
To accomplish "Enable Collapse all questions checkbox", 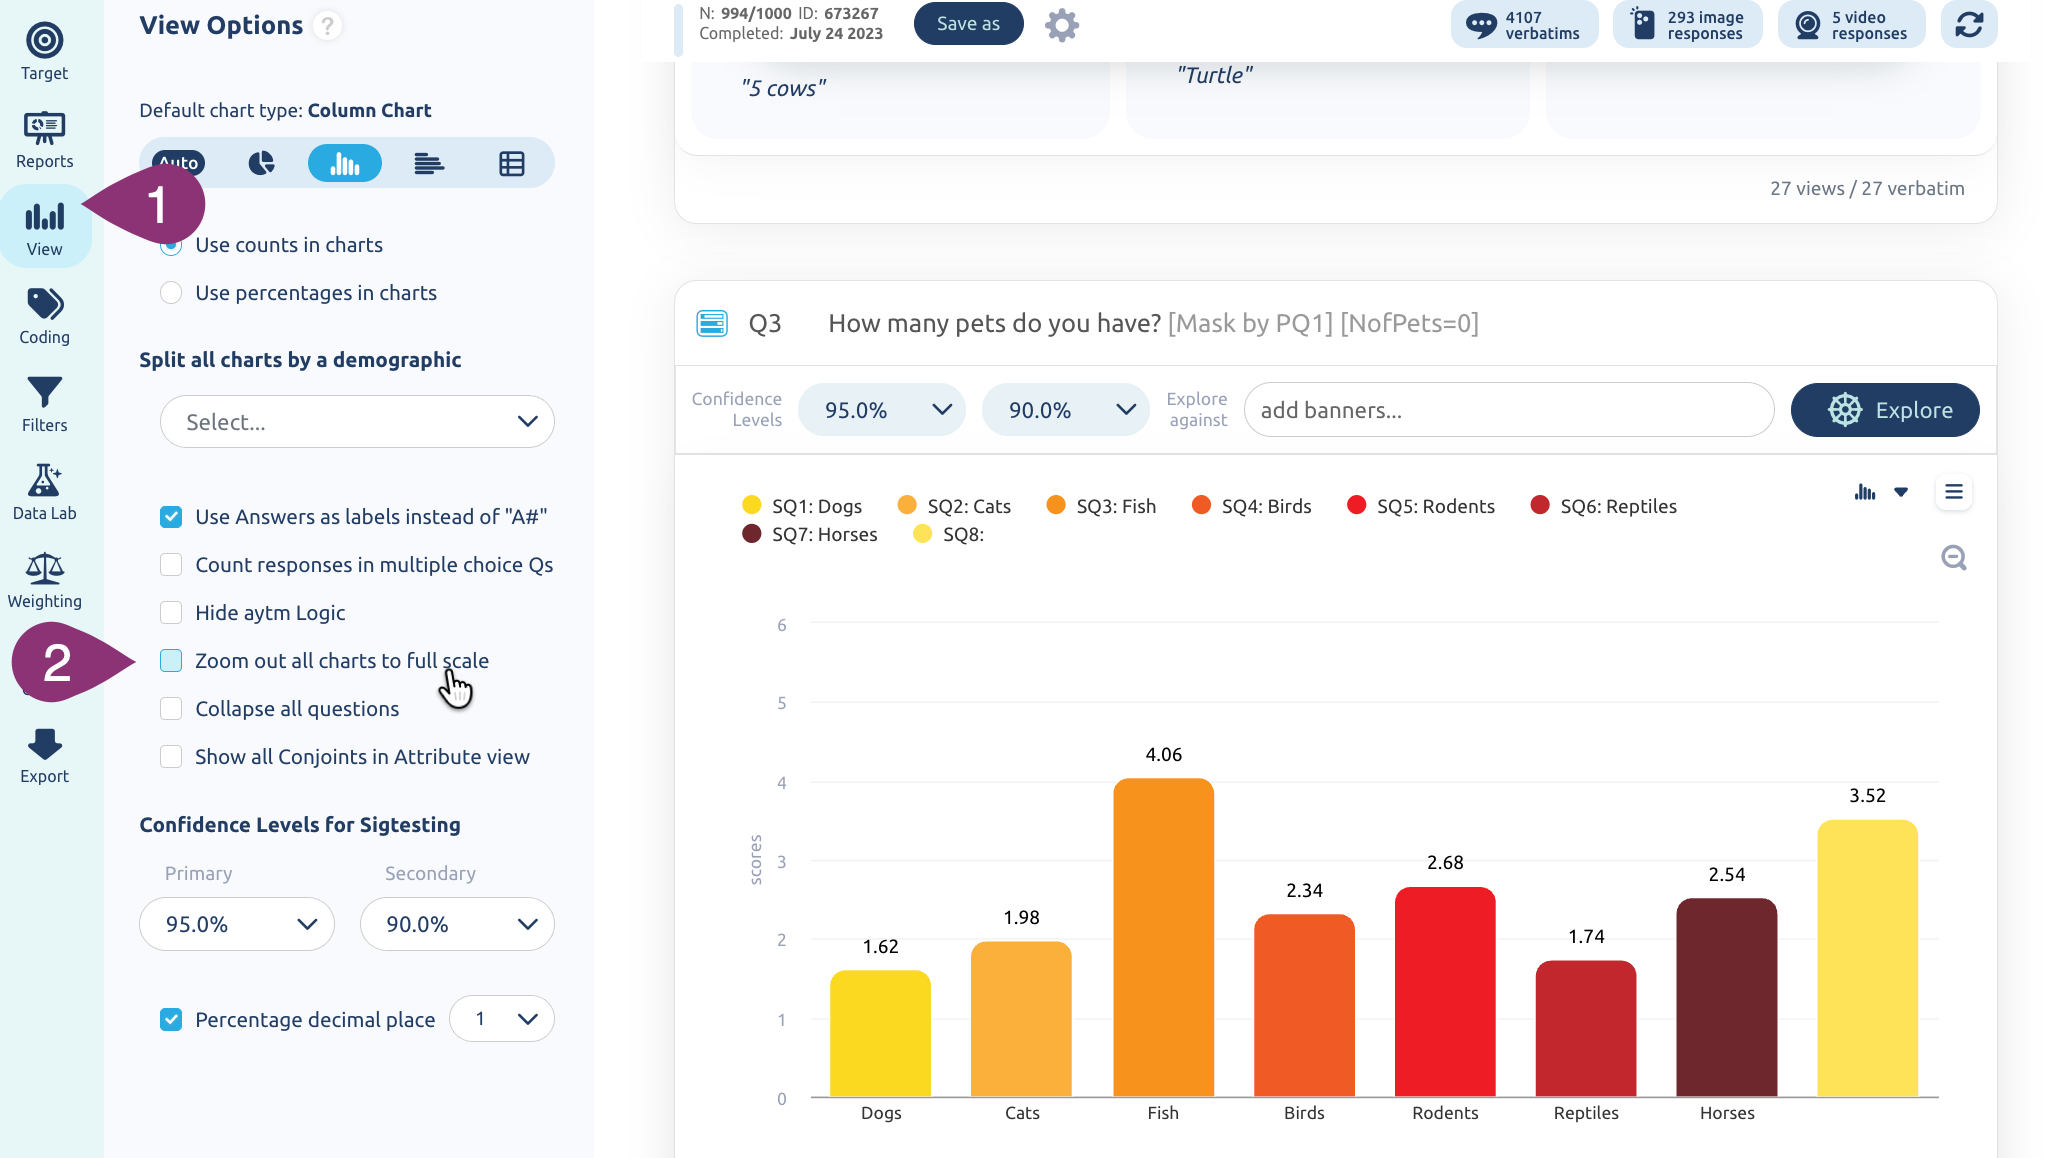I will click(x=171, y=709).
